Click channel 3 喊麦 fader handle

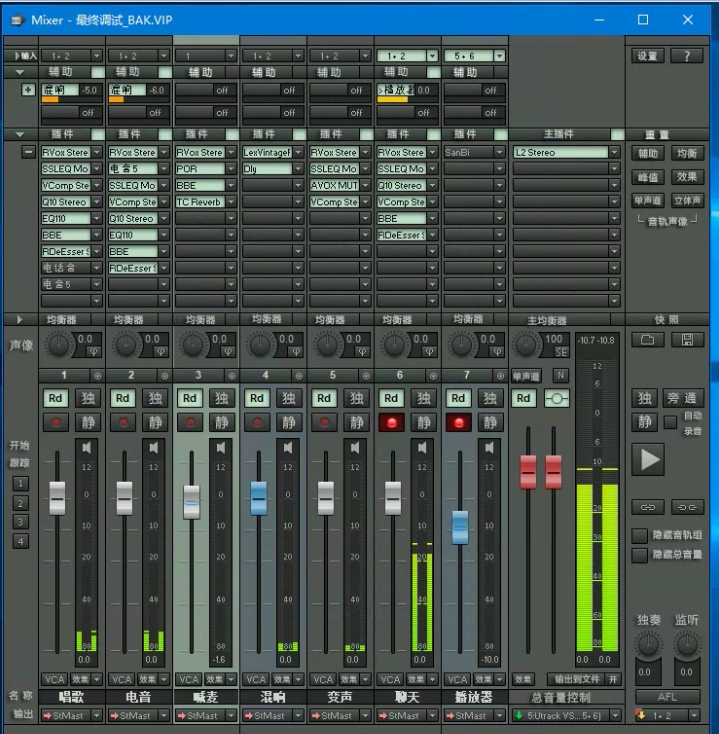point(191,502)
